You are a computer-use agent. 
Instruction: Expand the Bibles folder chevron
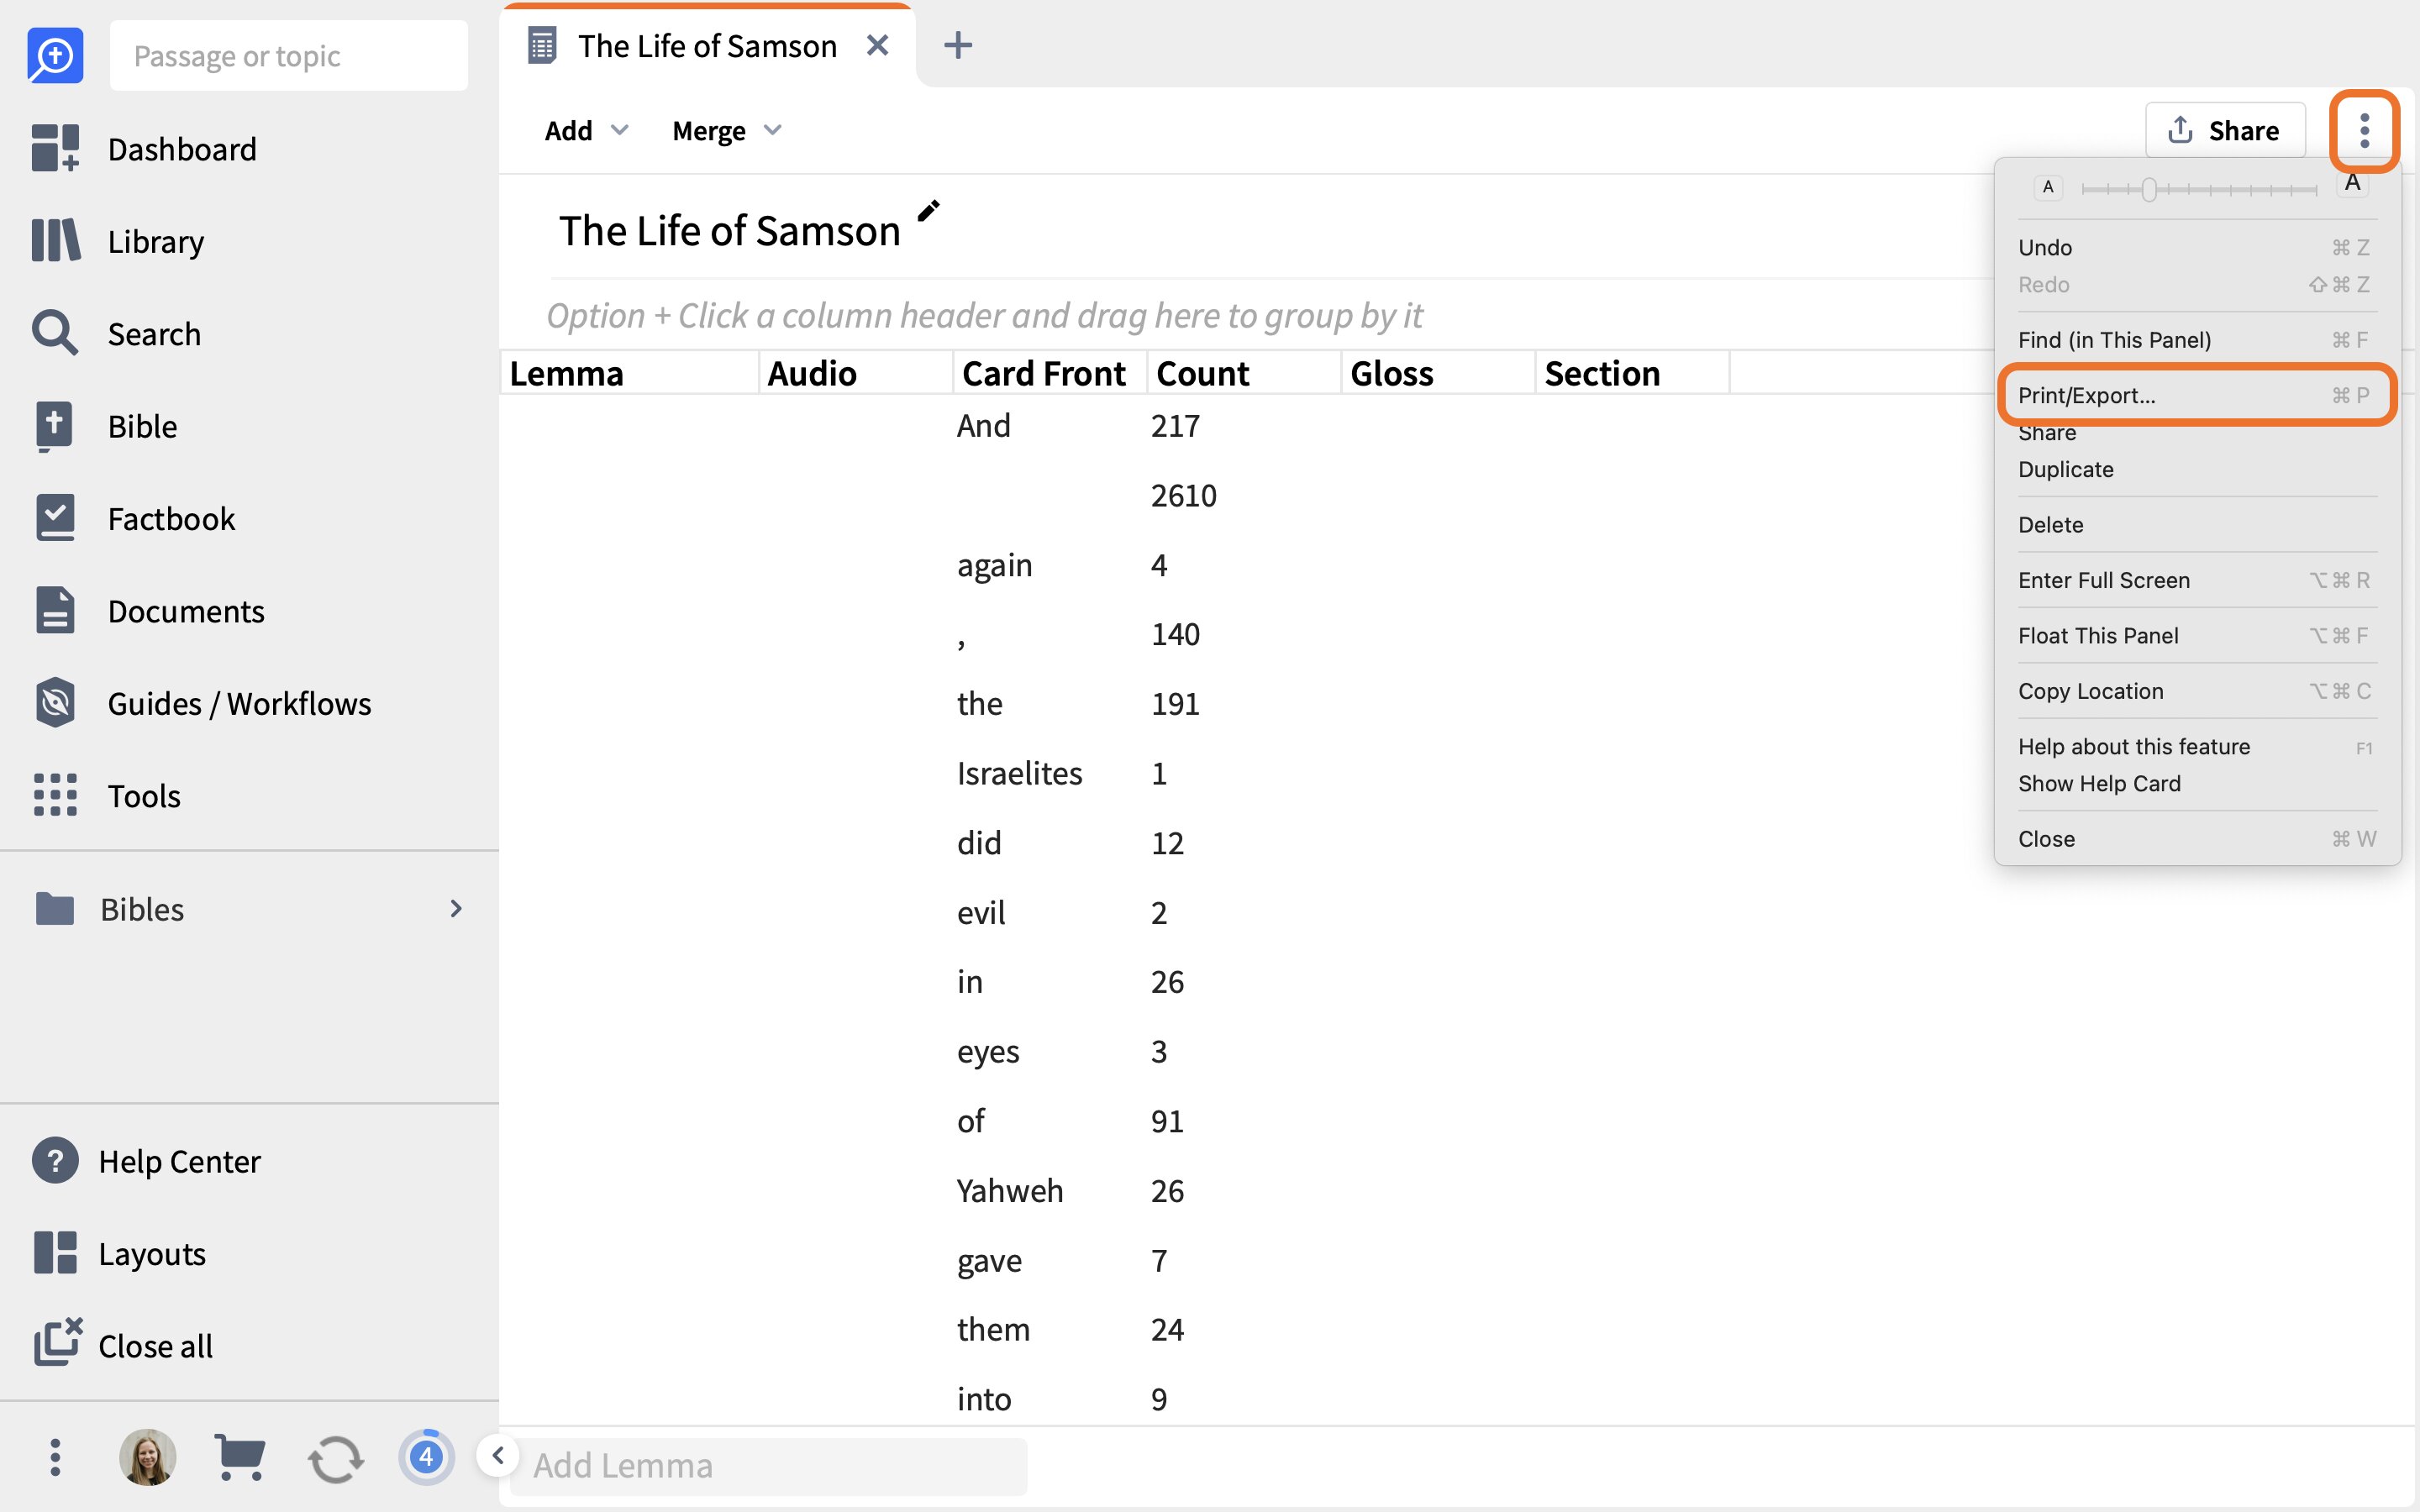[456, 908]
